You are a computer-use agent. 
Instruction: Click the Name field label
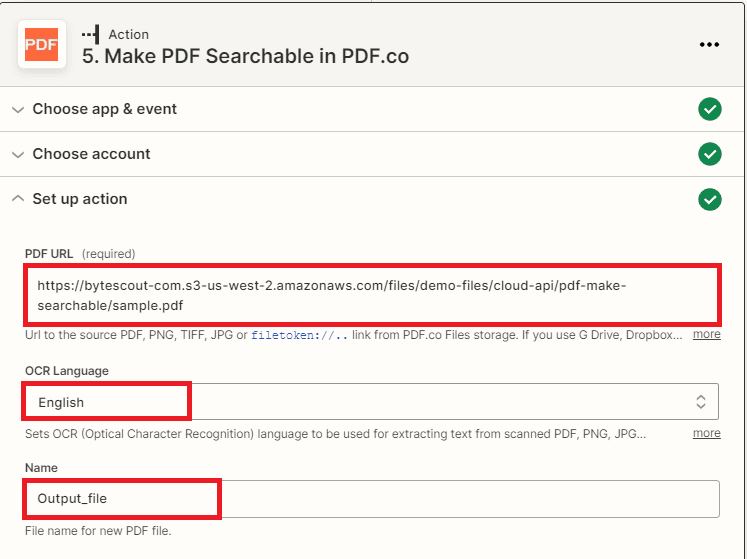pyautogui.click(x=41, y=468)
